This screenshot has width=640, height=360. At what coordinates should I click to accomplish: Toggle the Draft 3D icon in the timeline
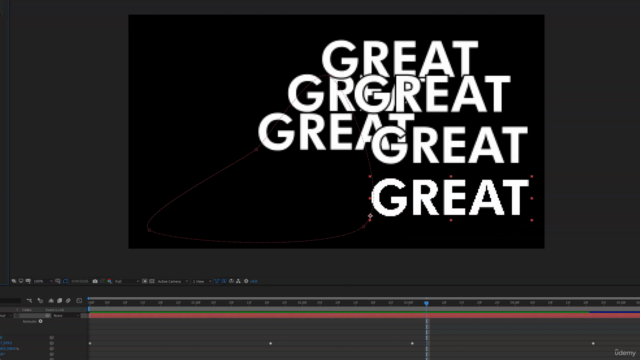click(x=40, y=301)
